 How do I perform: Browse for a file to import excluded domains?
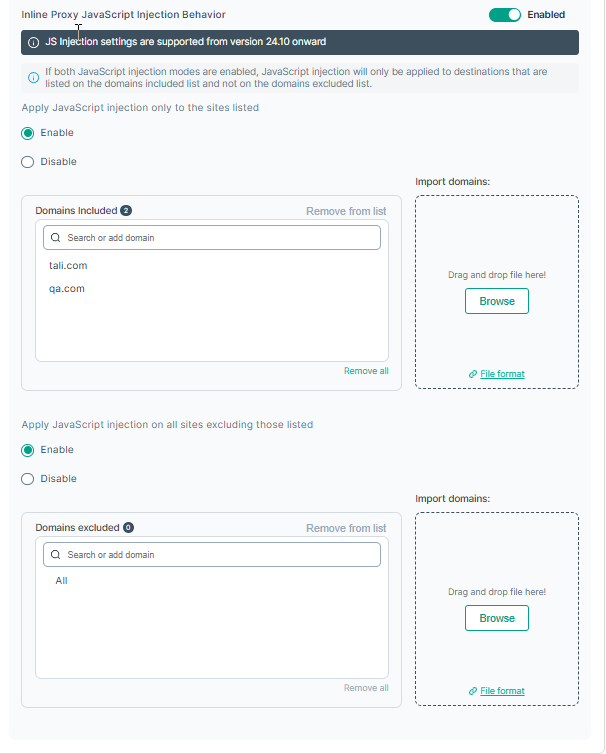[x=497, y=618]
